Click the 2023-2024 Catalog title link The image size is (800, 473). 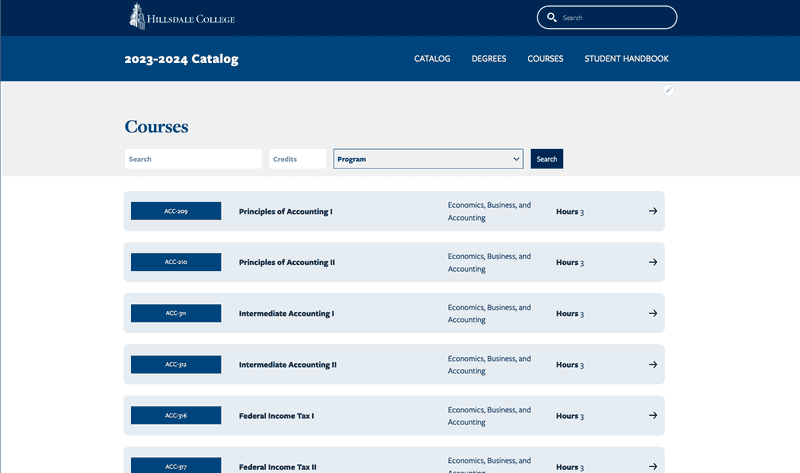pyautogui.click(x=181, y=59)
